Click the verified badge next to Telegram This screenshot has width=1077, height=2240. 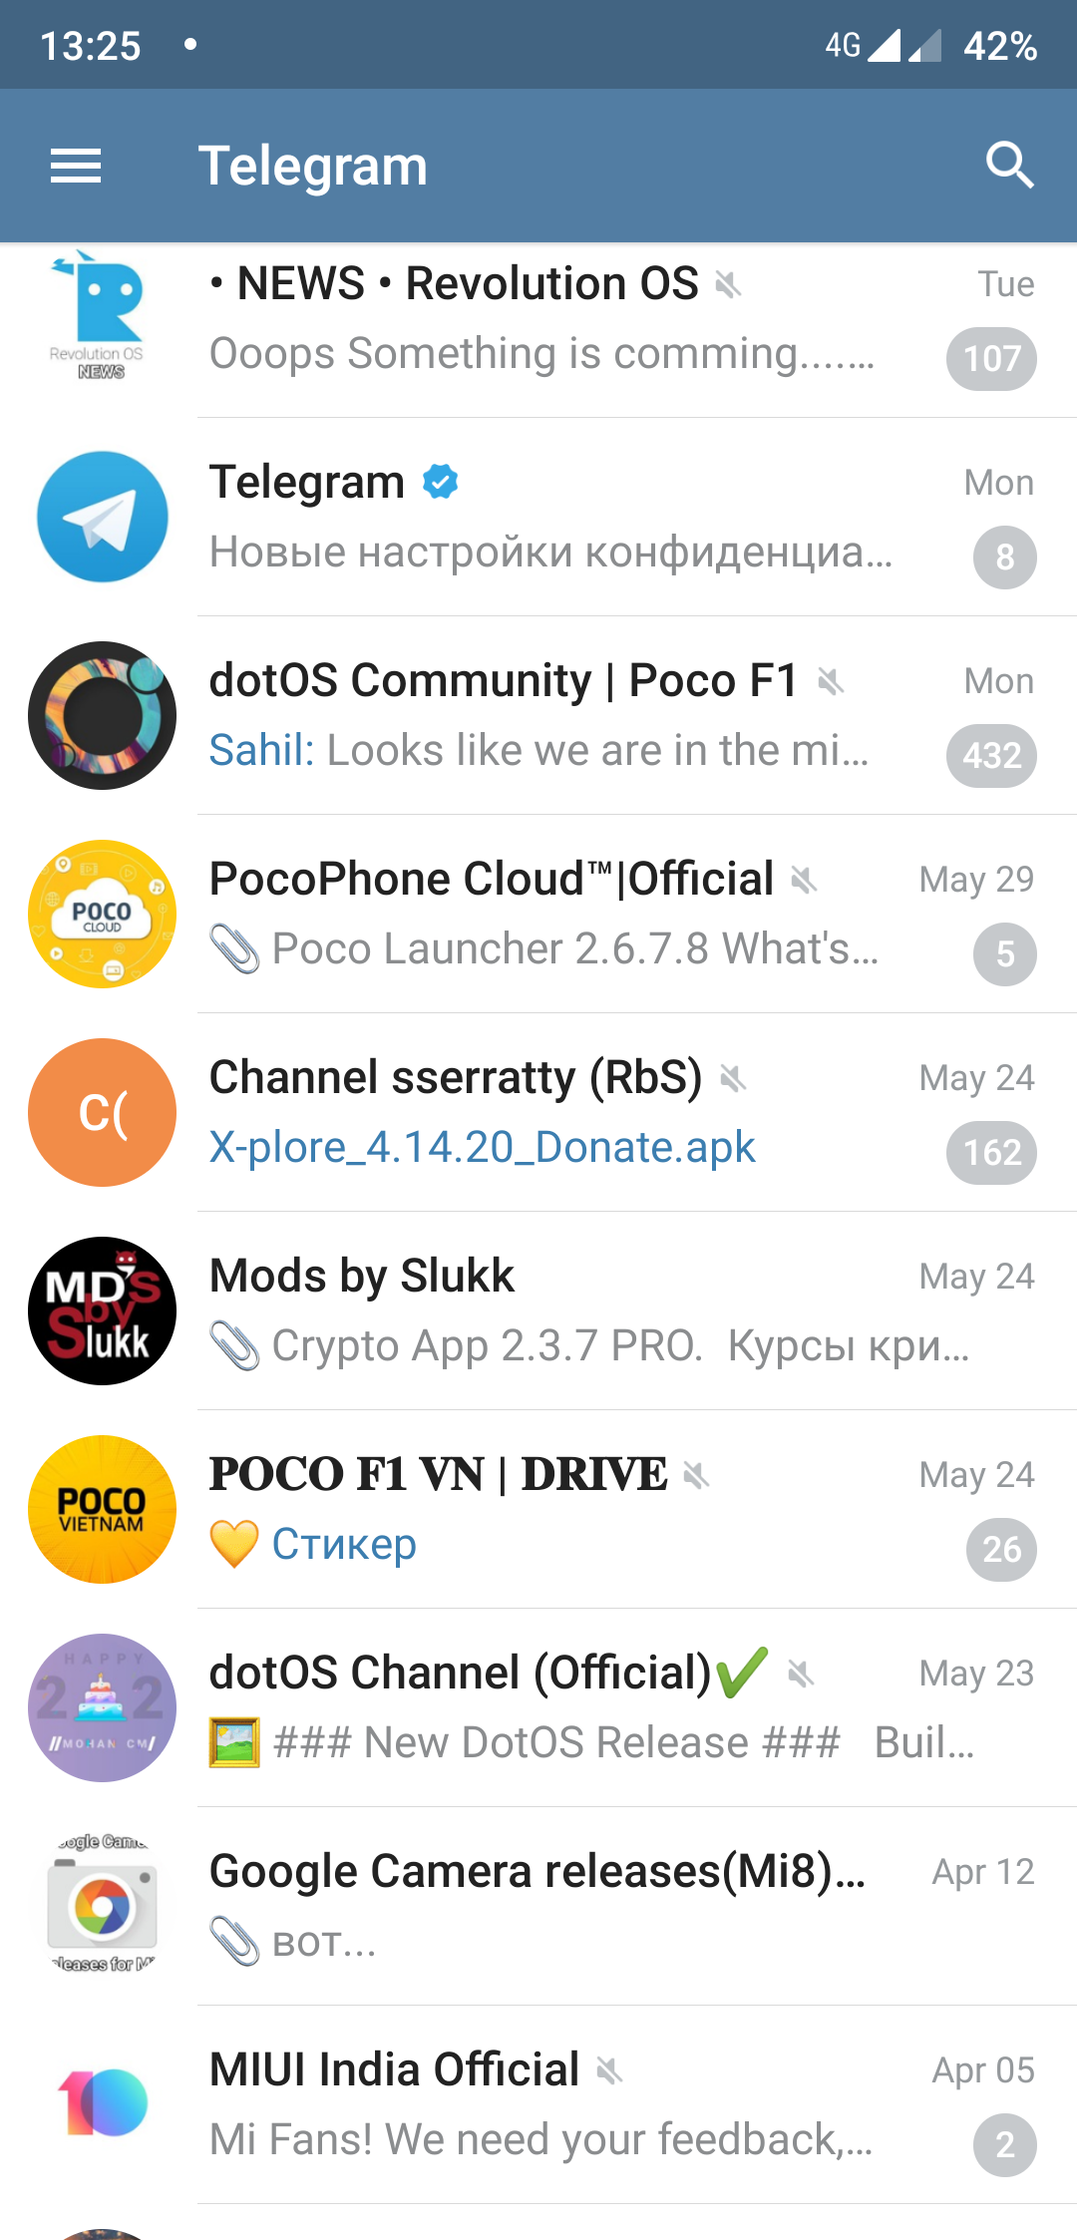point(440,482)
